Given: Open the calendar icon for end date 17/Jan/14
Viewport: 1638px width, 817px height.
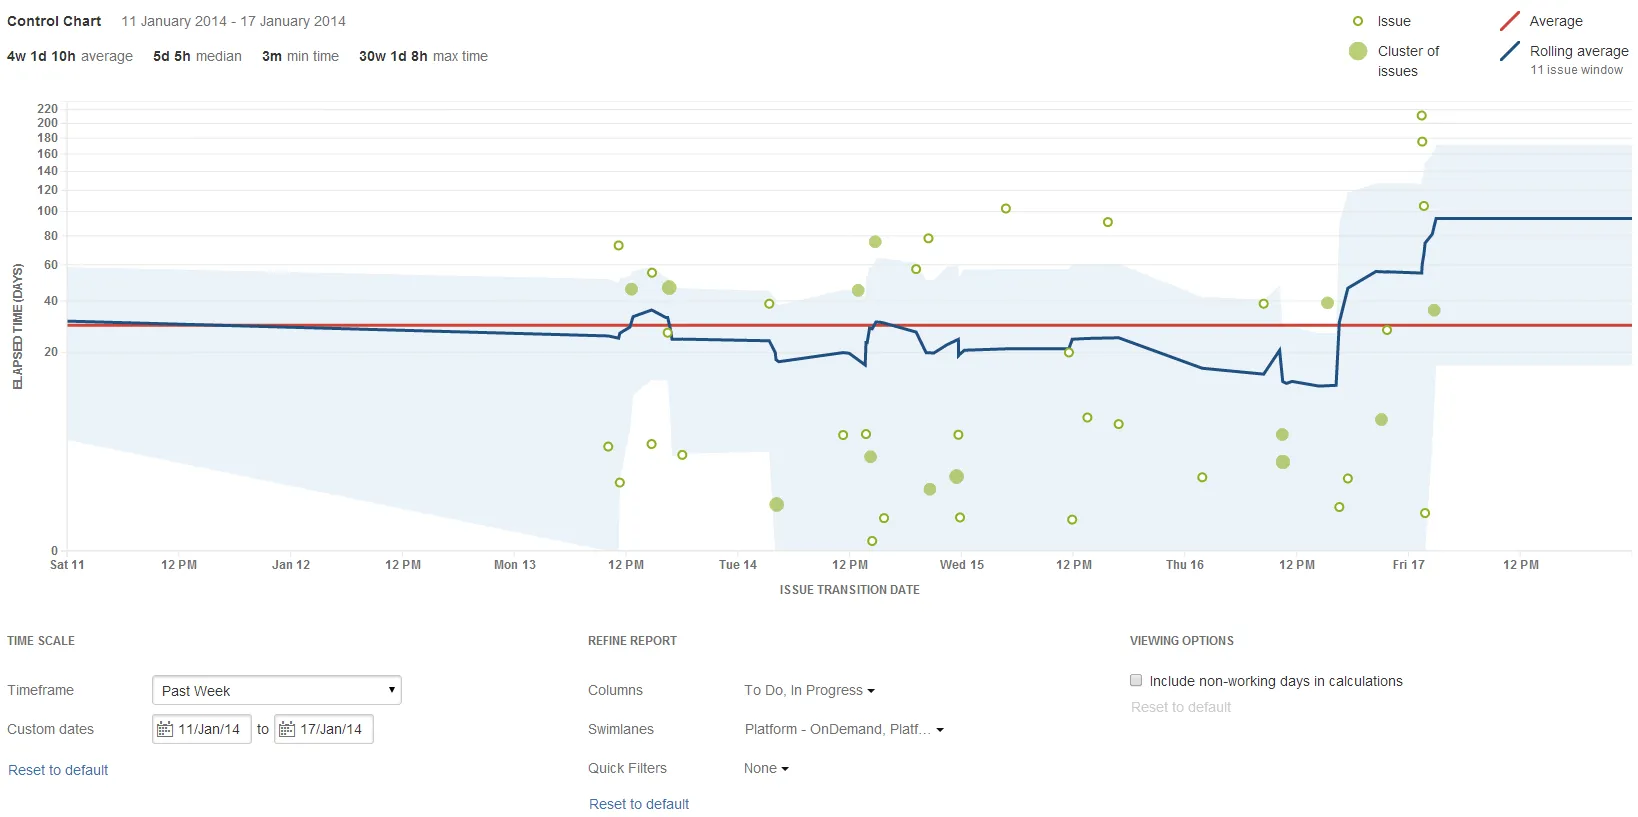Looking at the screenshot, I should point(287,729).
